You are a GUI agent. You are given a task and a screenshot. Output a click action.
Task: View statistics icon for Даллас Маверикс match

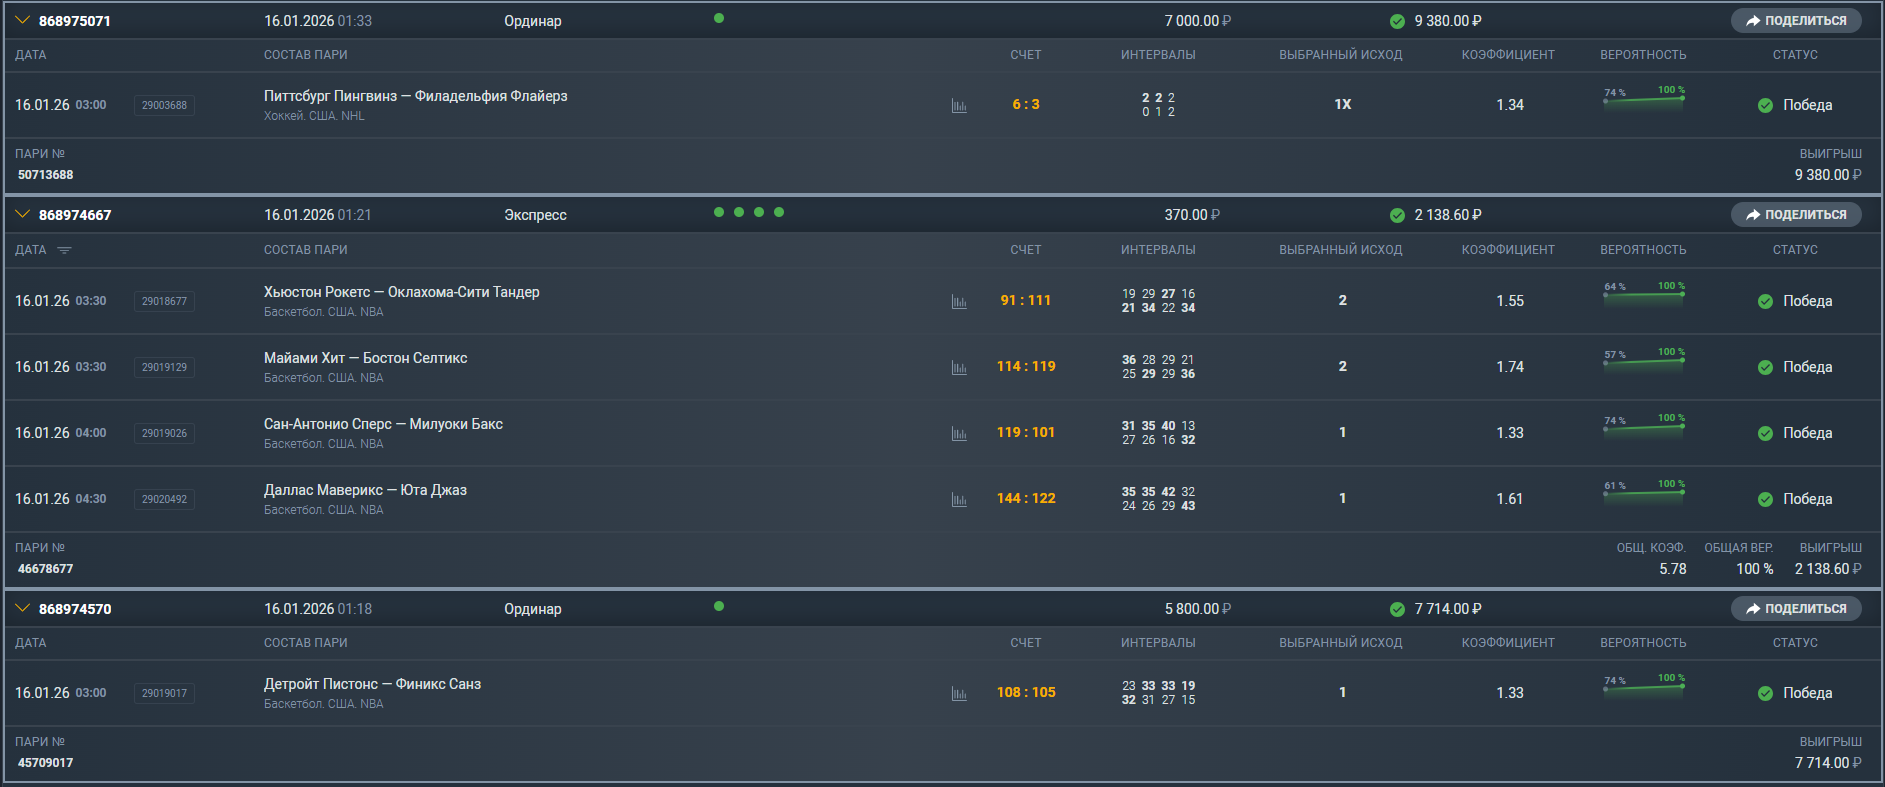(959, 500)
